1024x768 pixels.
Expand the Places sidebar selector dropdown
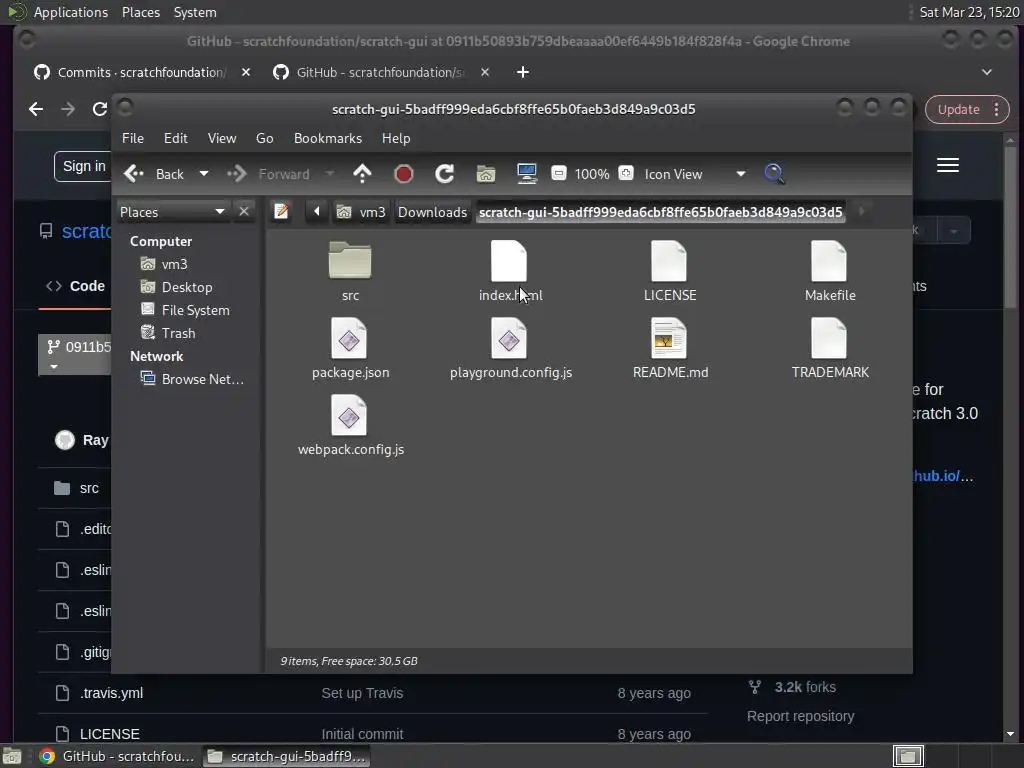(x=173, y=212)
